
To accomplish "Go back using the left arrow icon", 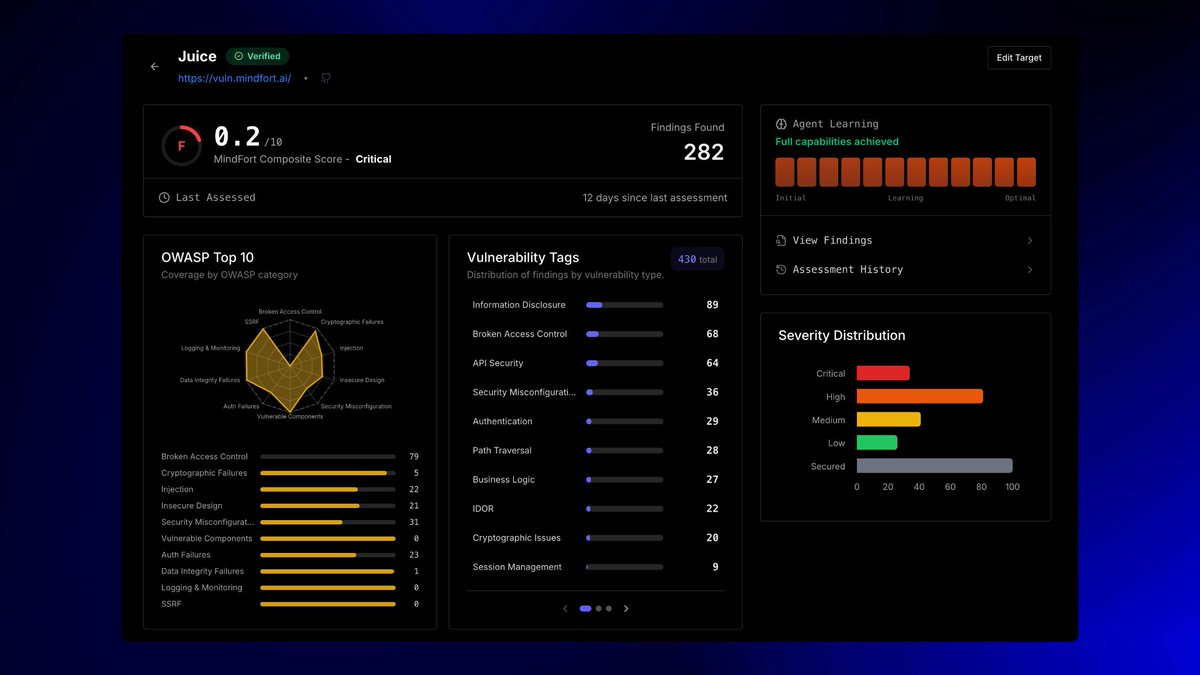I will point(154,66).
